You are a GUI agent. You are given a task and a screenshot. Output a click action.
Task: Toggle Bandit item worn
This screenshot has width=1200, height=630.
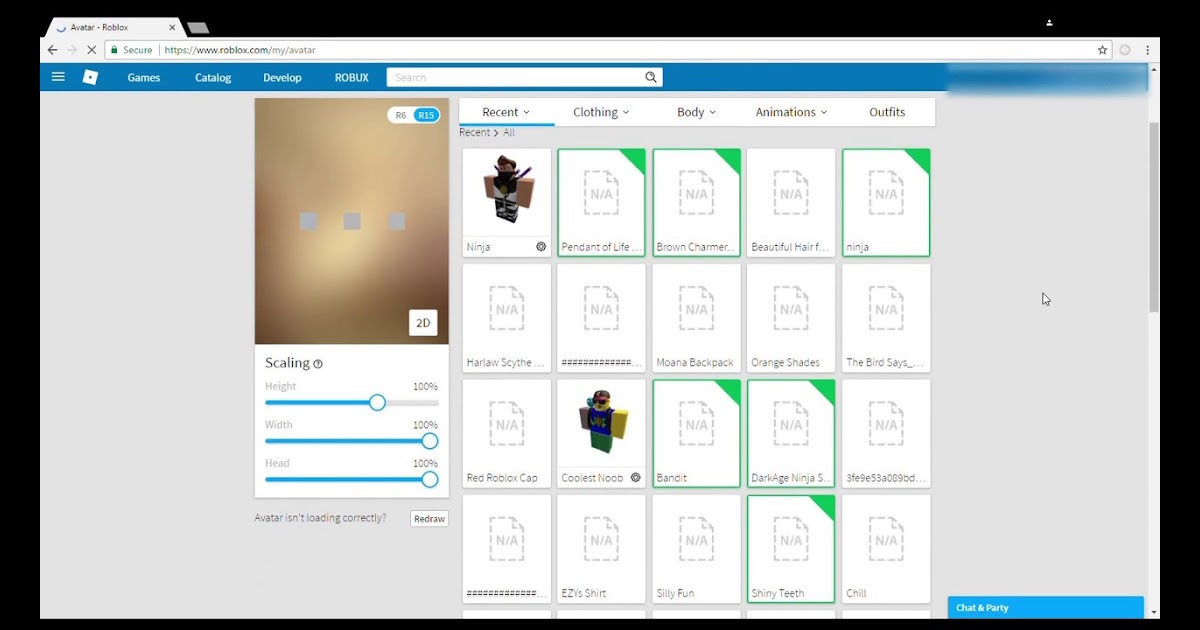pyautogui.click(x=696, y=433)
